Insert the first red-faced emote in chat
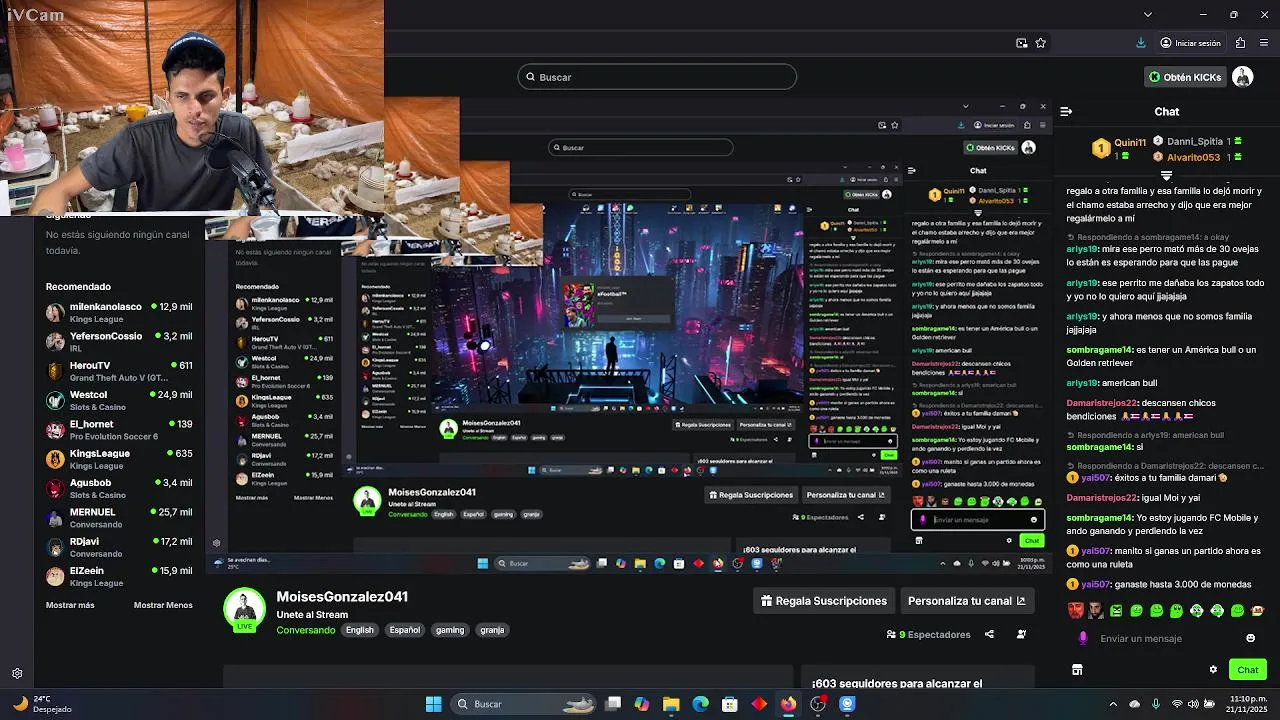 pos(1076,610)
